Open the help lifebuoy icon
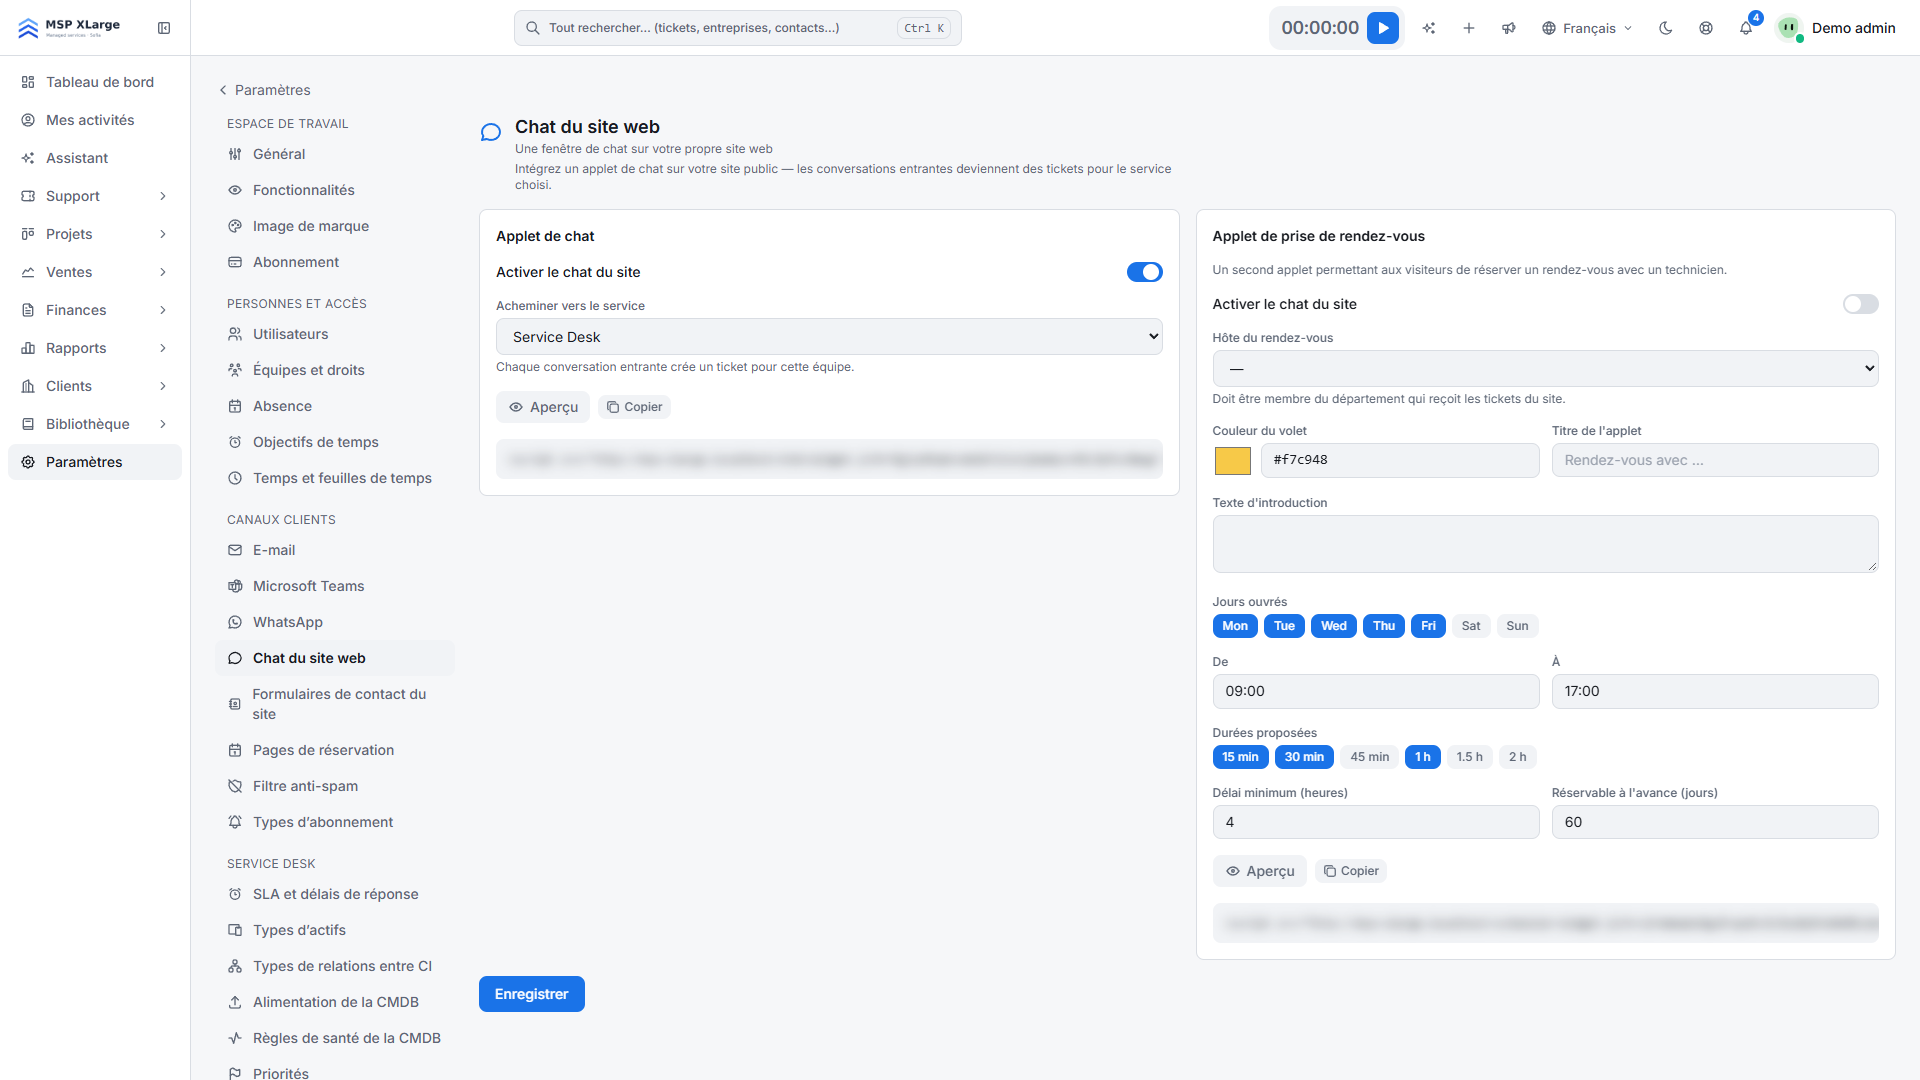Viewport: 1920px width, 1080px height. [x=1706, y=28]
